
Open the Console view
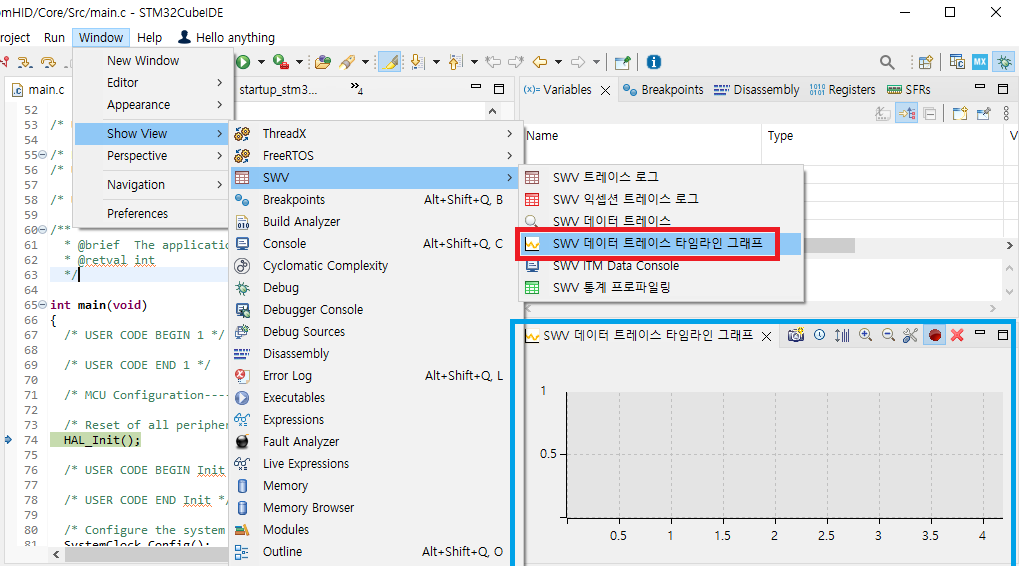click(x=375, y=244)
